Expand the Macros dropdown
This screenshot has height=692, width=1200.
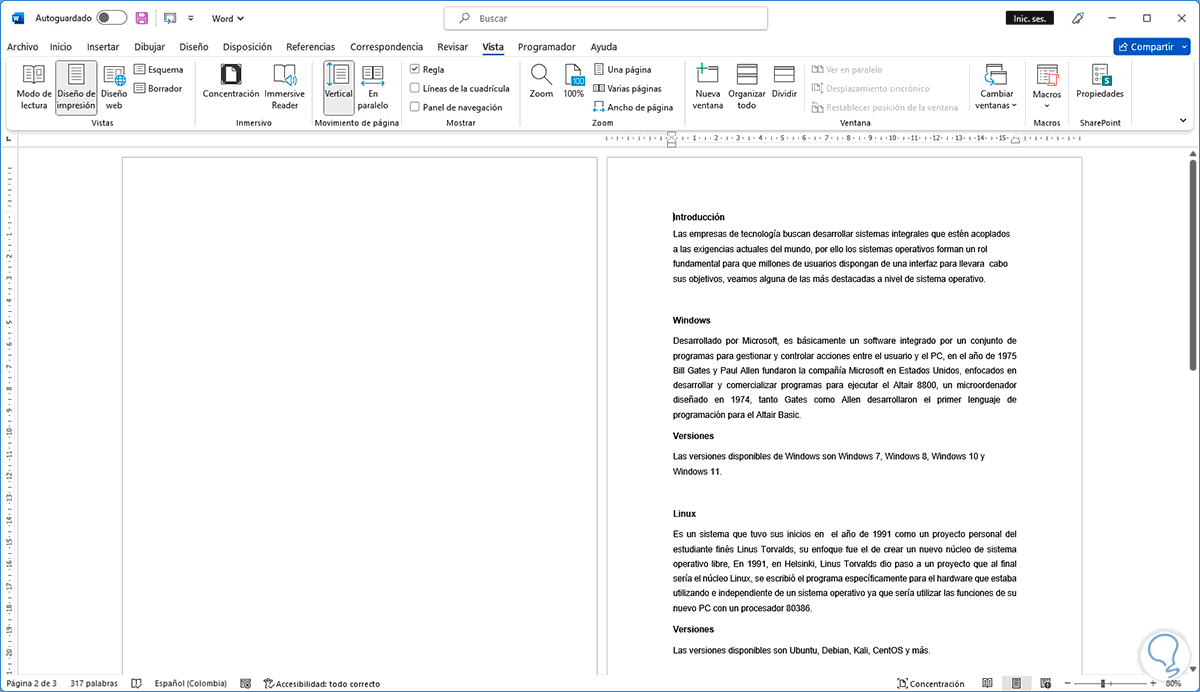click(1047, 87)
